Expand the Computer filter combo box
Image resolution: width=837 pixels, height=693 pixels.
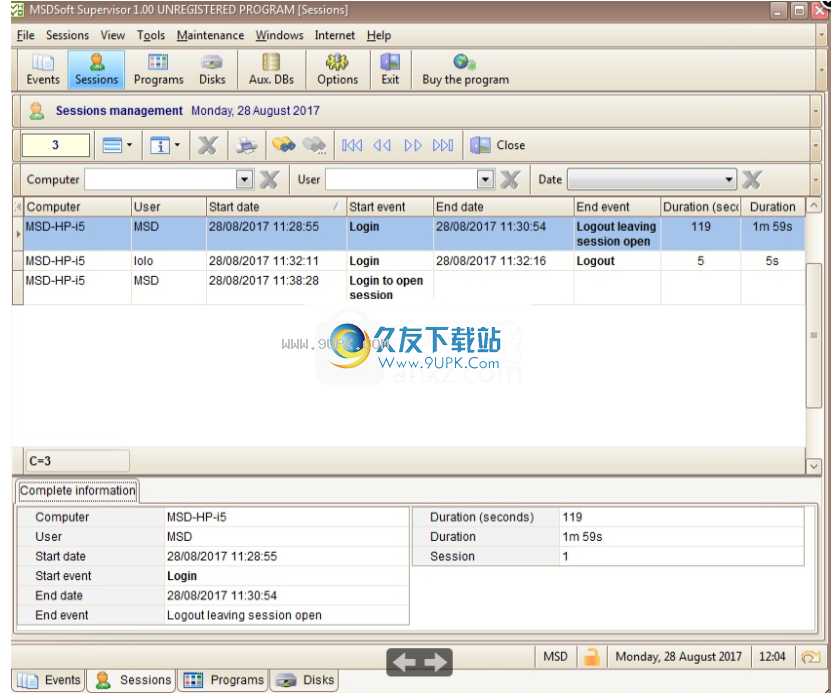click(244, 179)
